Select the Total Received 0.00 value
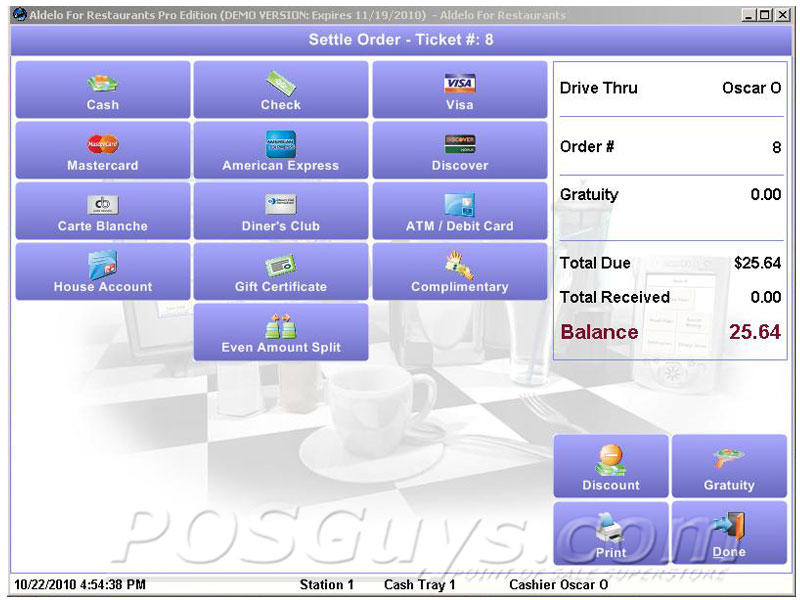 tap(766, 297)
